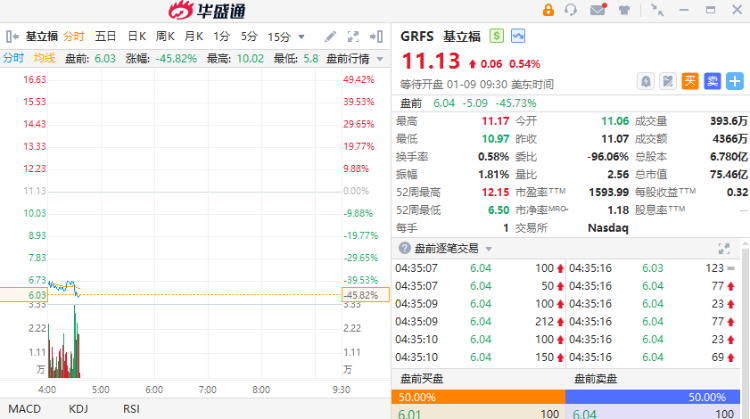
Task: Collapse the right-side quote panel
Action: (376, 36)
